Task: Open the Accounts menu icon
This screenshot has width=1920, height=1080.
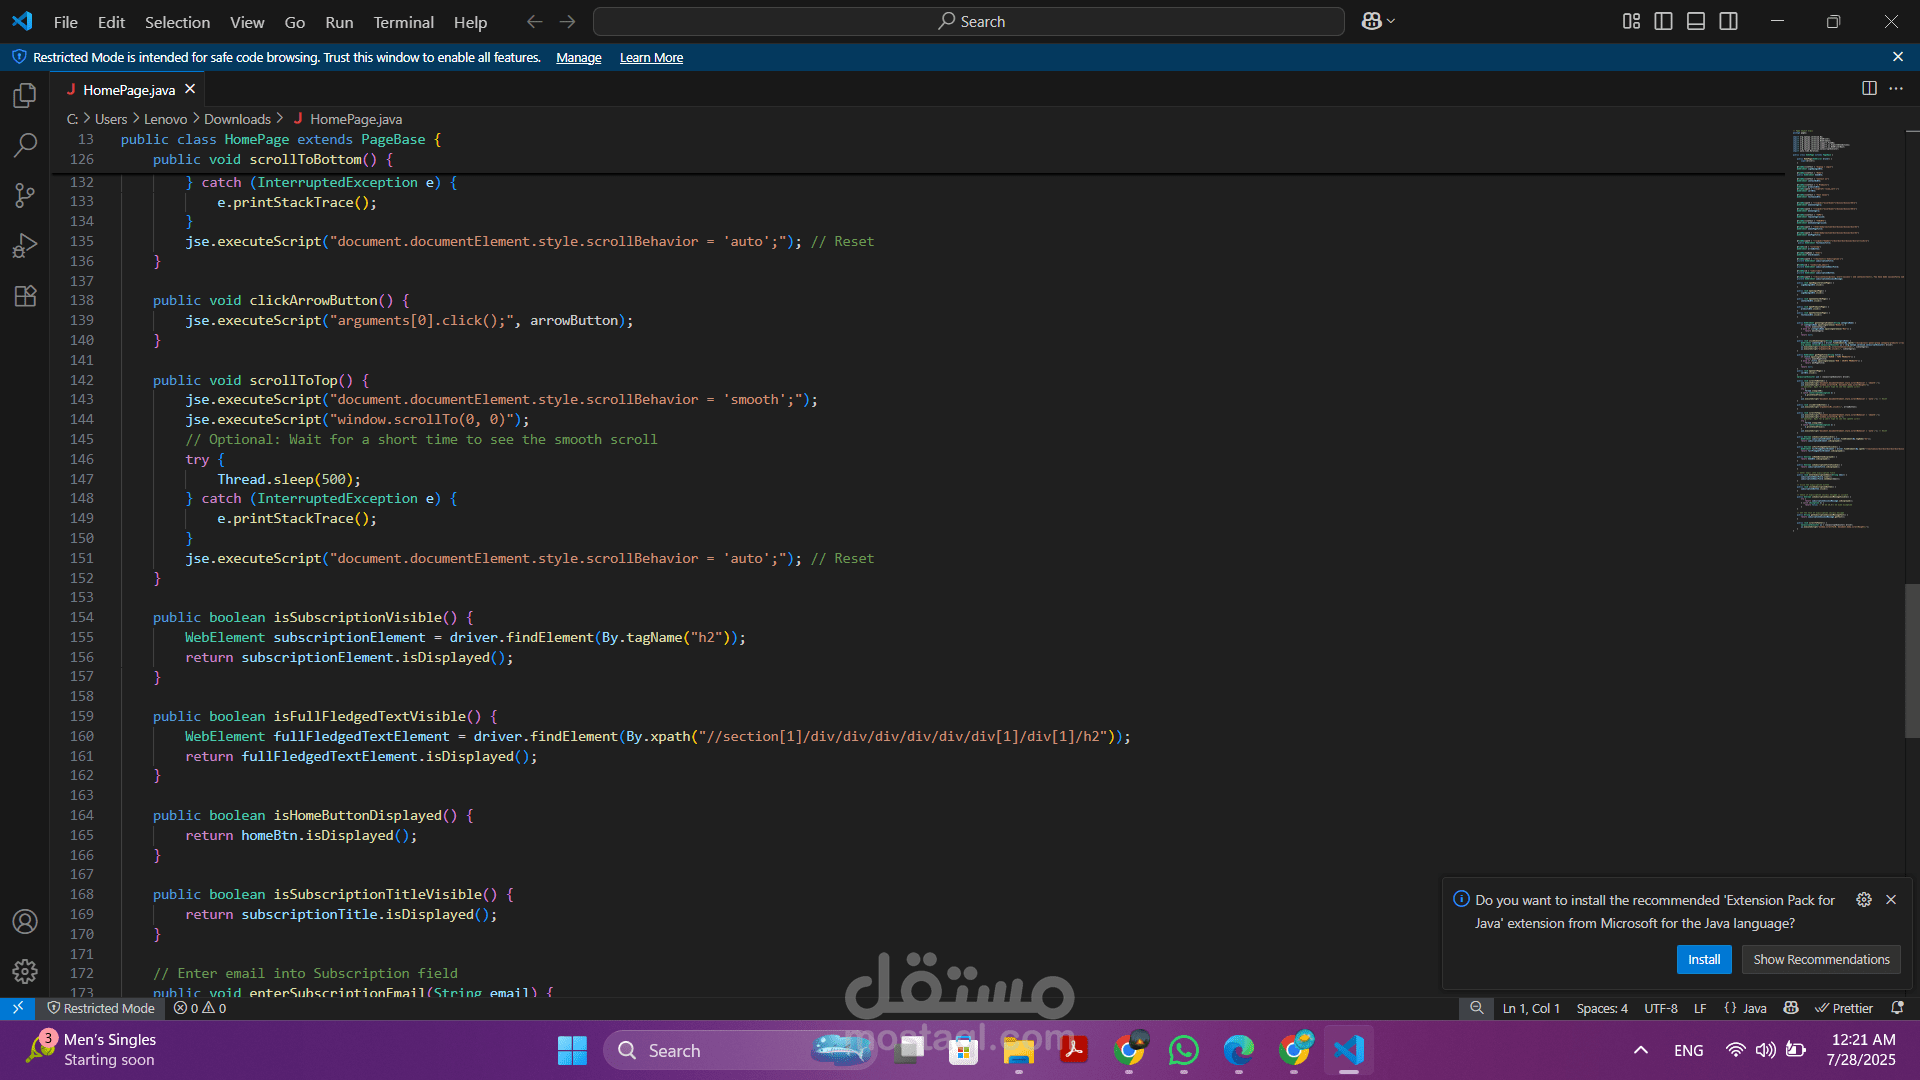Action: 25,921
